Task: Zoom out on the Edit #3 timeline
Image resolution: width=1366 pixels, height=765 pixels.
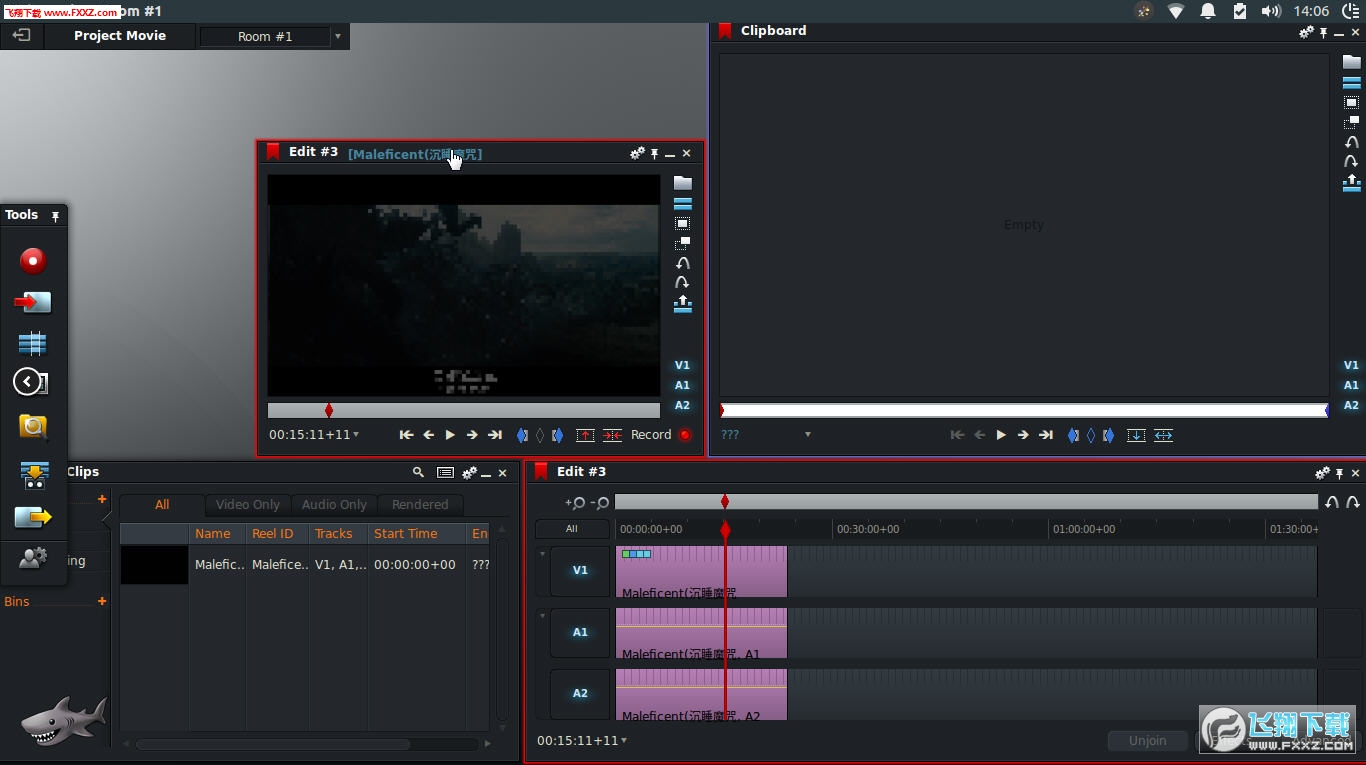Action: (x=600, y=502)
